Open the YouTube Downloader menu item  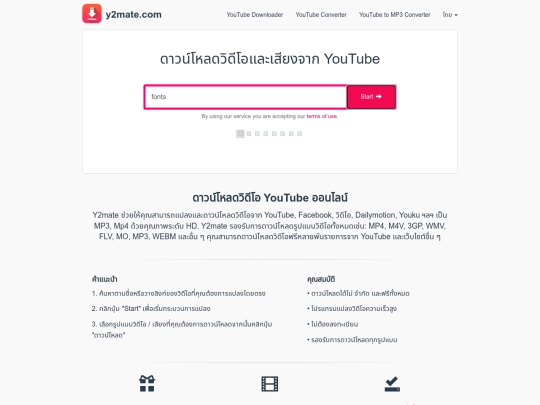[255, 15]
